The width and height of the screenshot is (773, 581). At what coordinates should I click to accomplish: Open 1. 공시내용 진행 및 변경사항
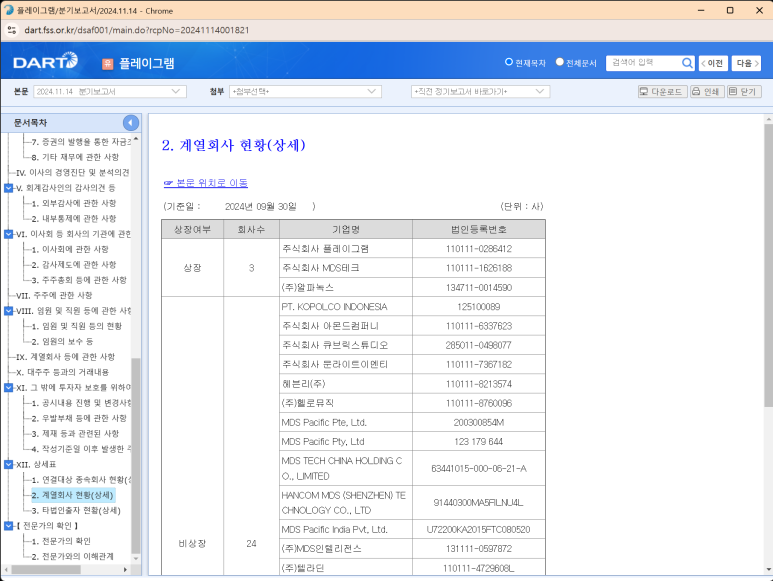point(81,403)
